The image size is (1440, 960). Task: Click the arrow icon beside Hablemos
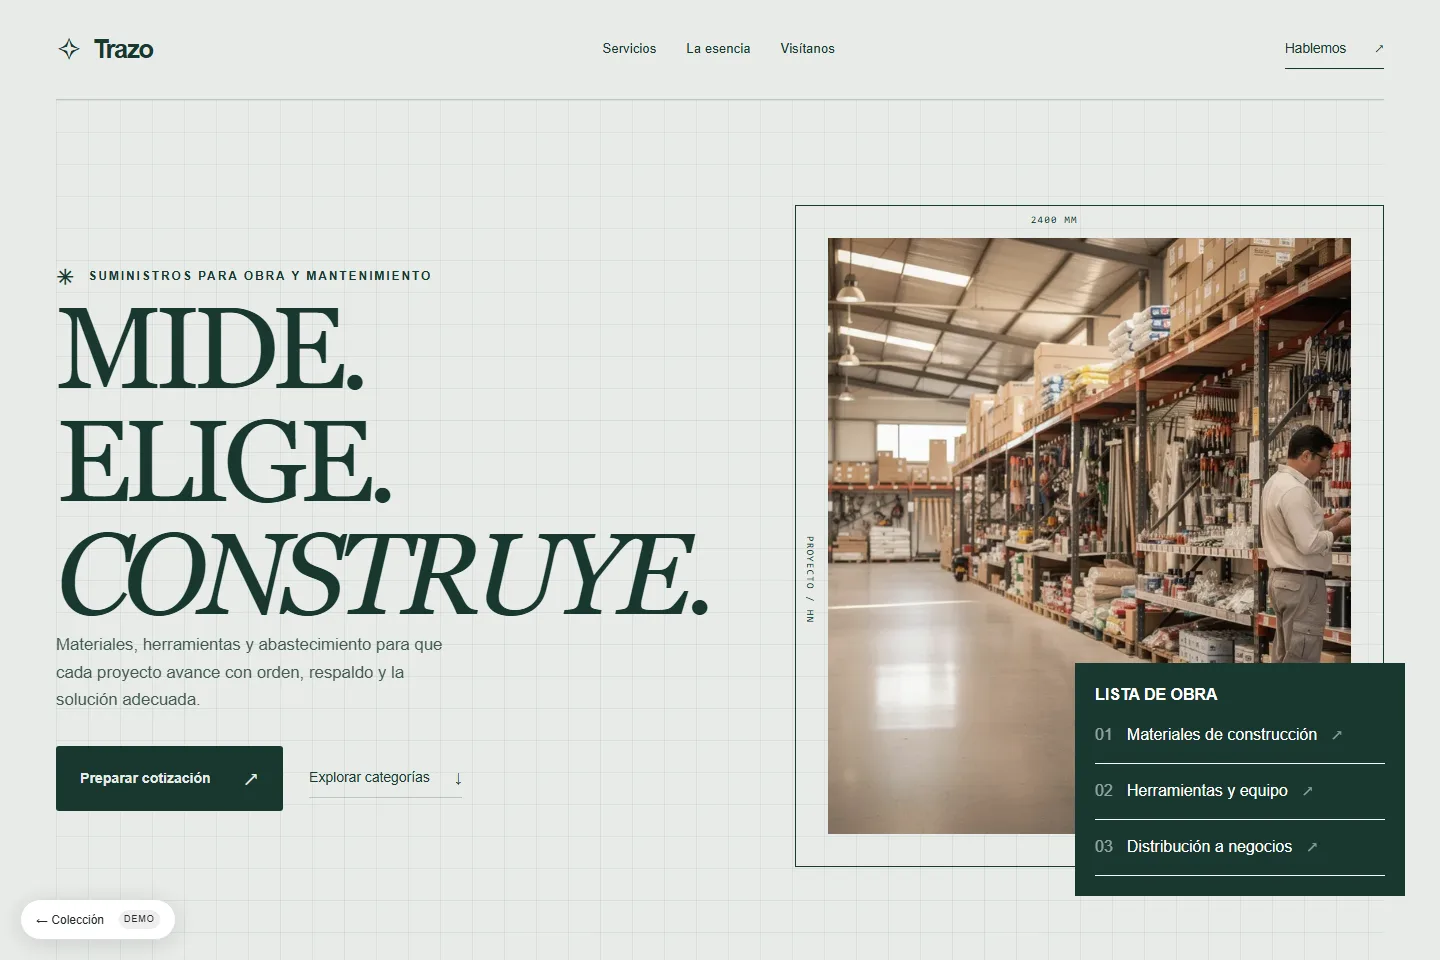click(x=1379, y=48)
